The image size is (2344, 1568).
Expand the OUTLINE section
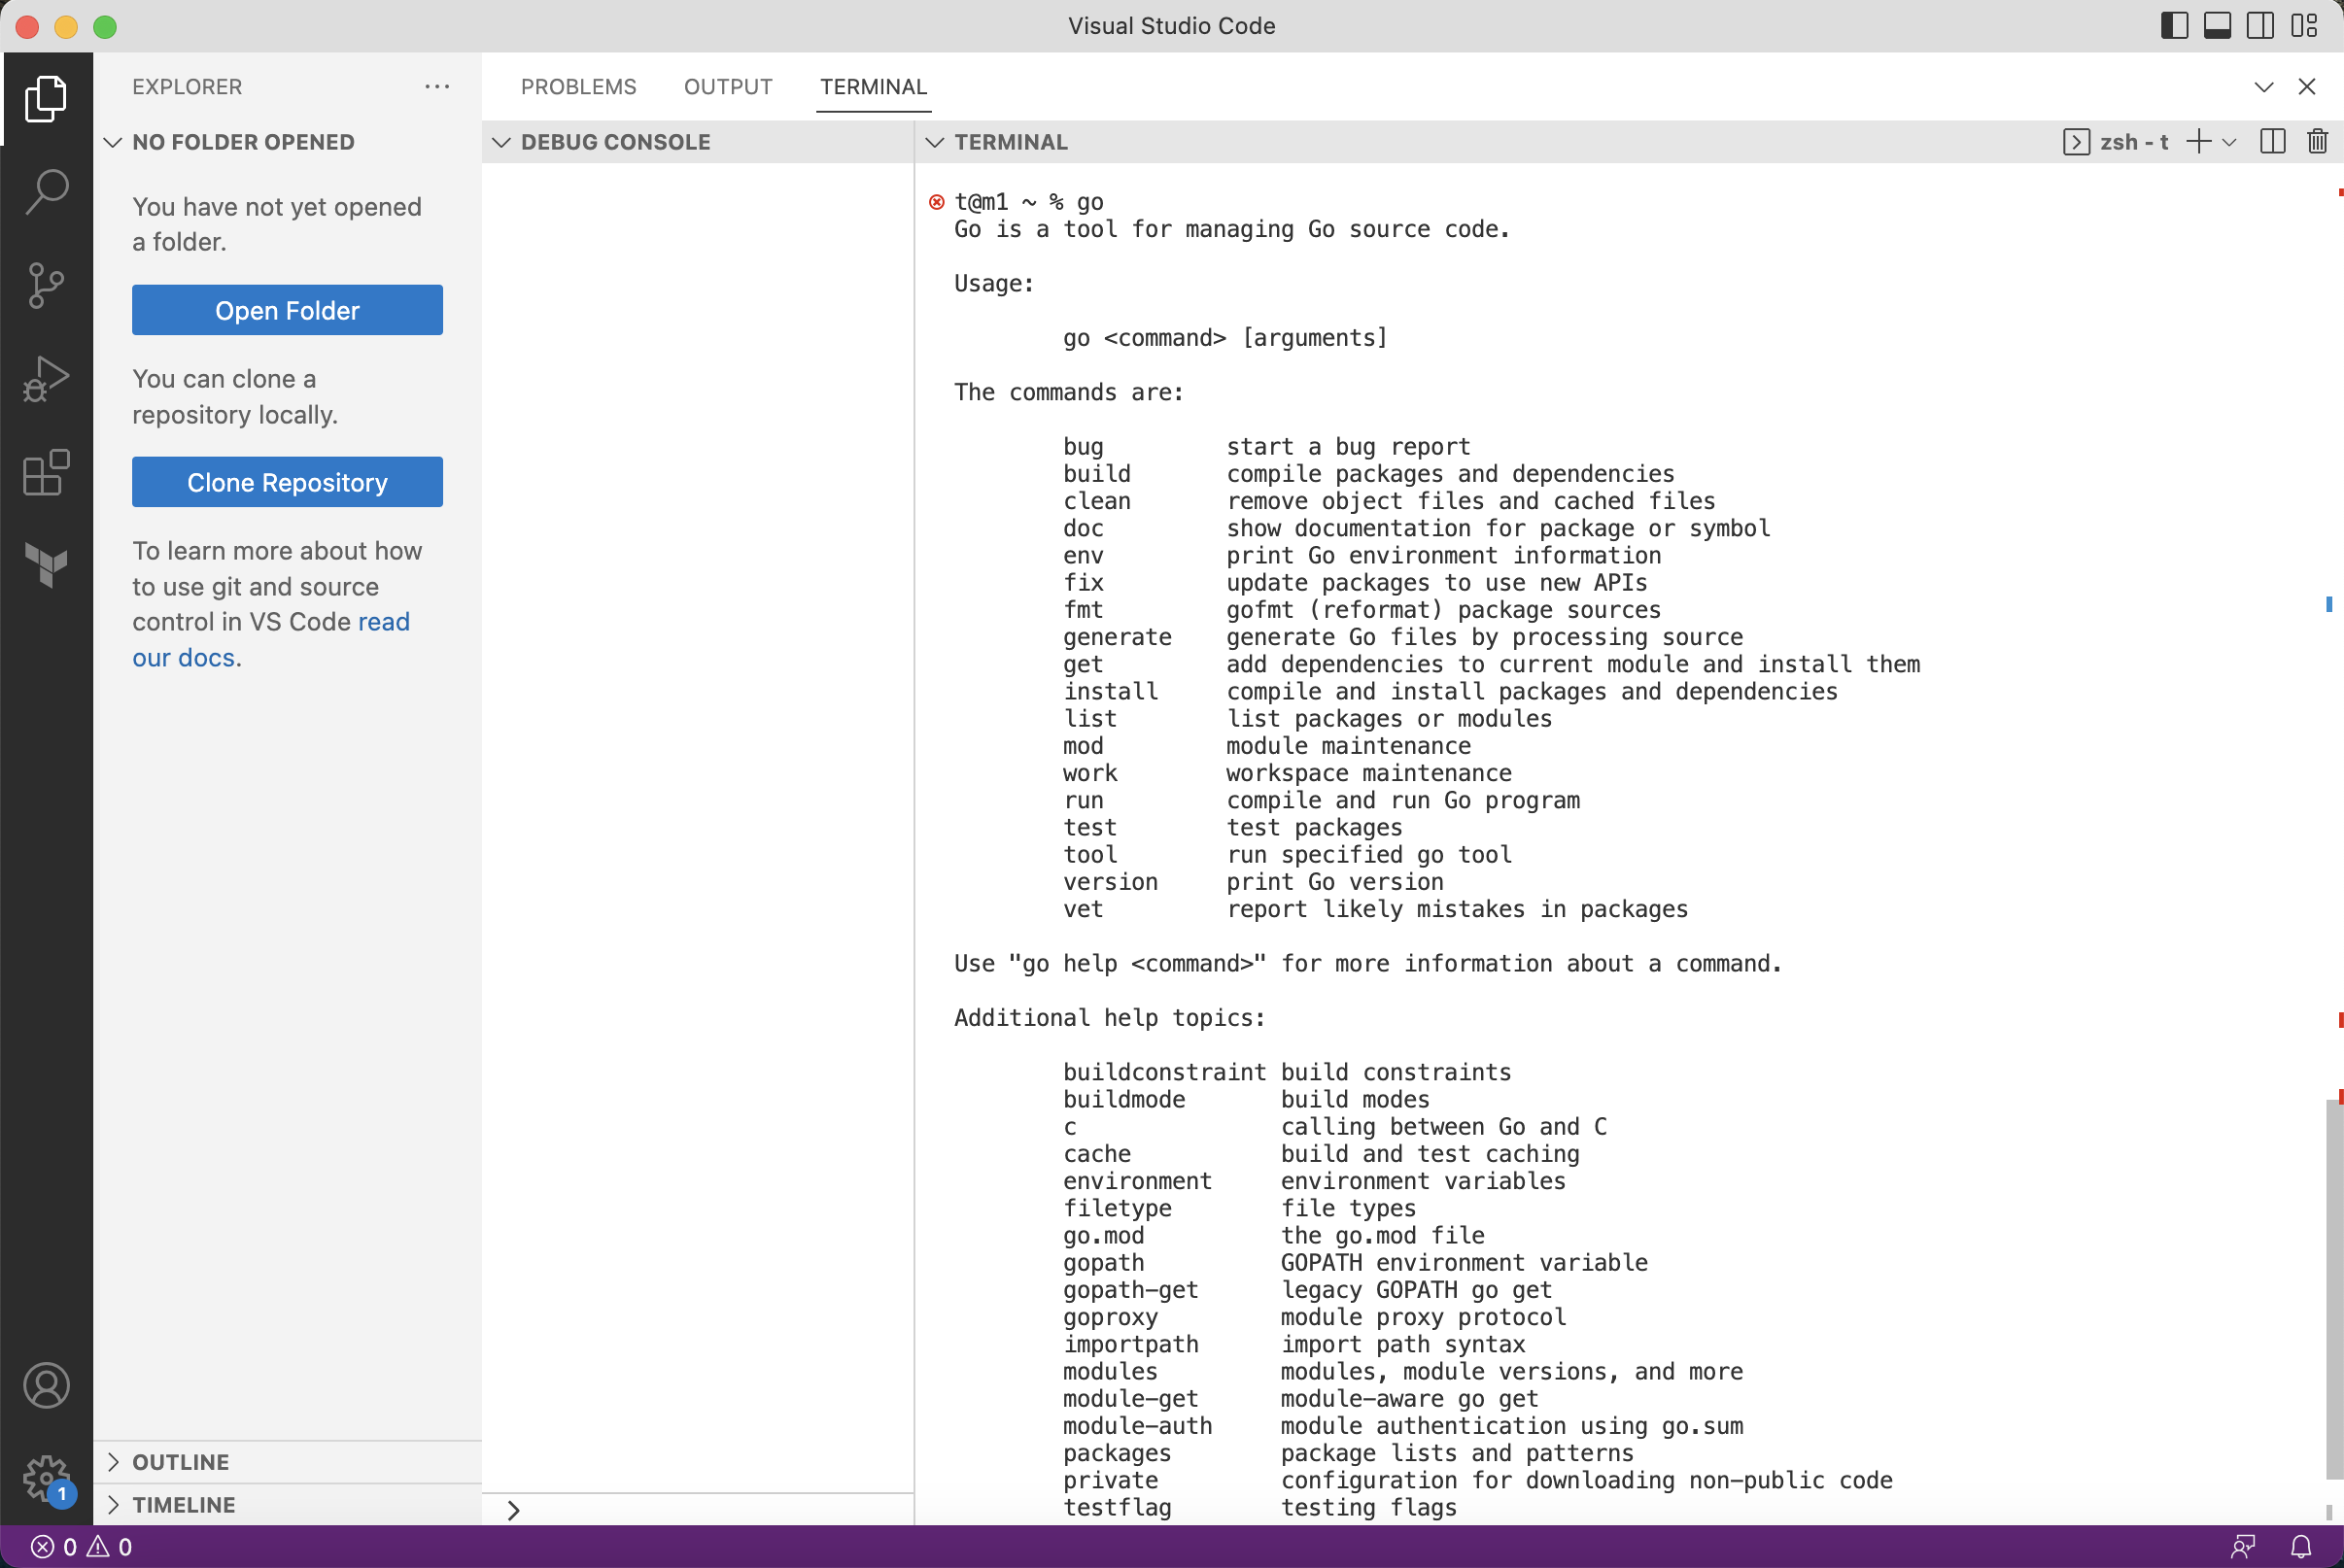[x=114, y=1461]
